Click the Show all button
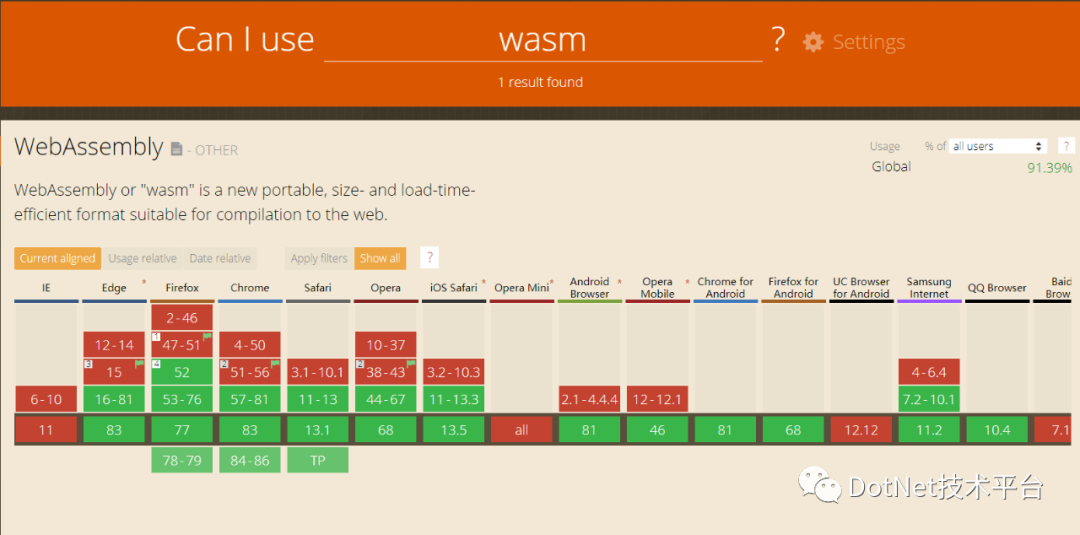This screenshot has width=1080, height=535. (380, 258)
